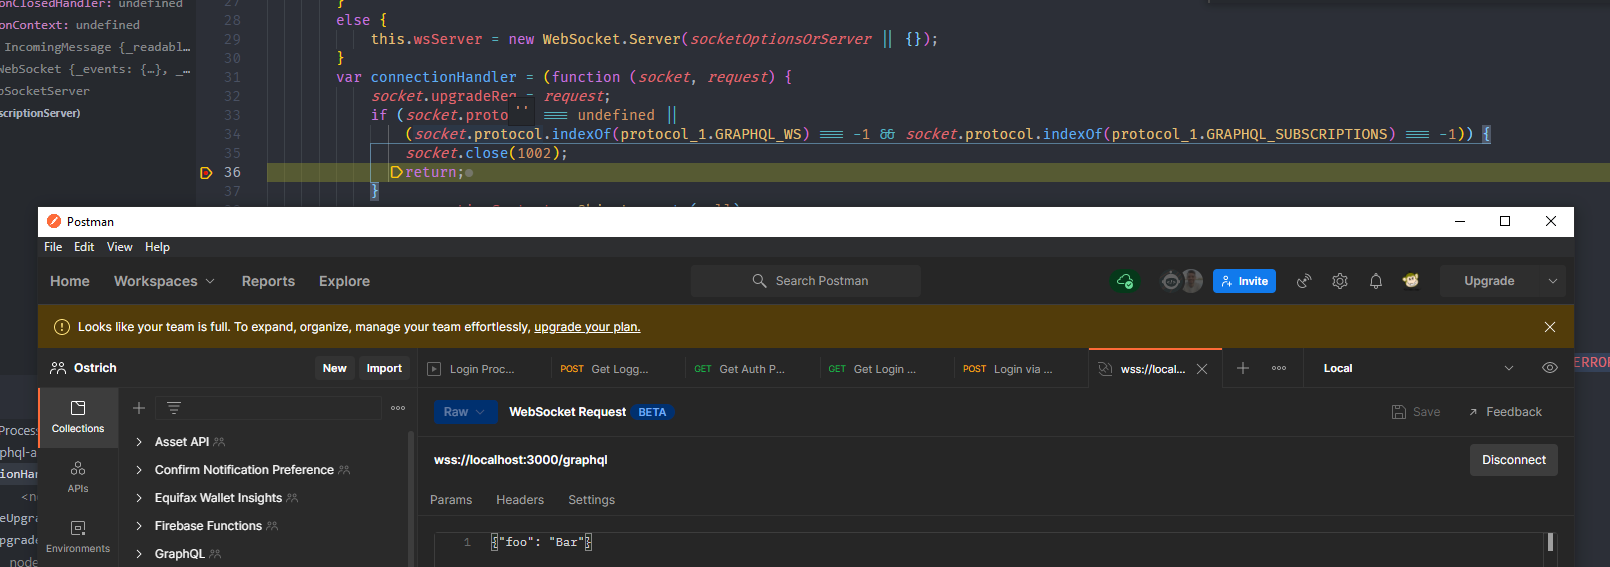The width and height of the screenshot is (1610, 567).
Task: Focus the Search Postman field
Action: coord(806,281)
